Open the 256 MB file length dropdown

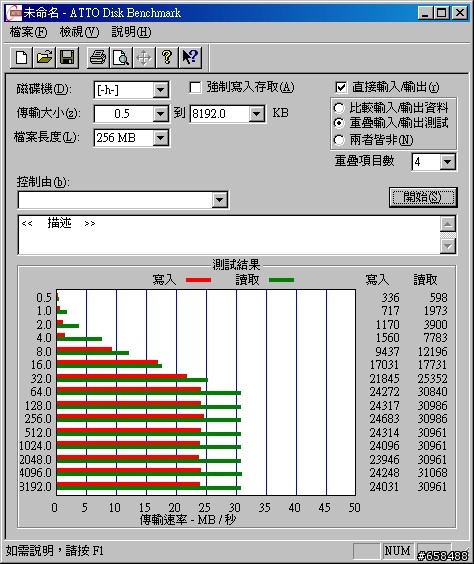pos(160,138)
